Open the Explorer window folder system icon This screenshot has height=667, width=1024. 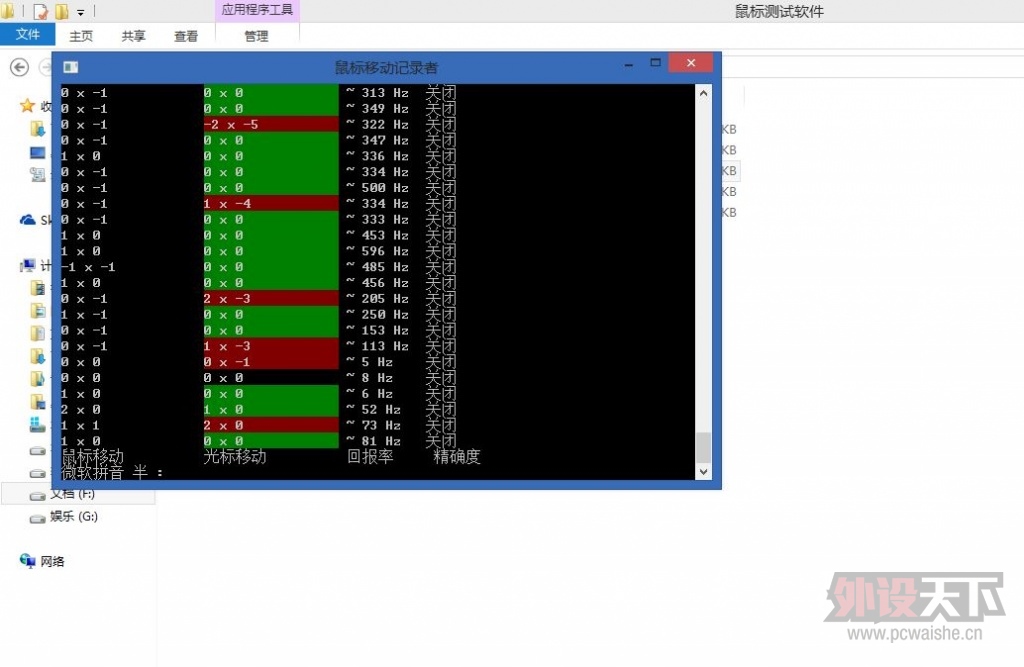(x=7, y=10)
